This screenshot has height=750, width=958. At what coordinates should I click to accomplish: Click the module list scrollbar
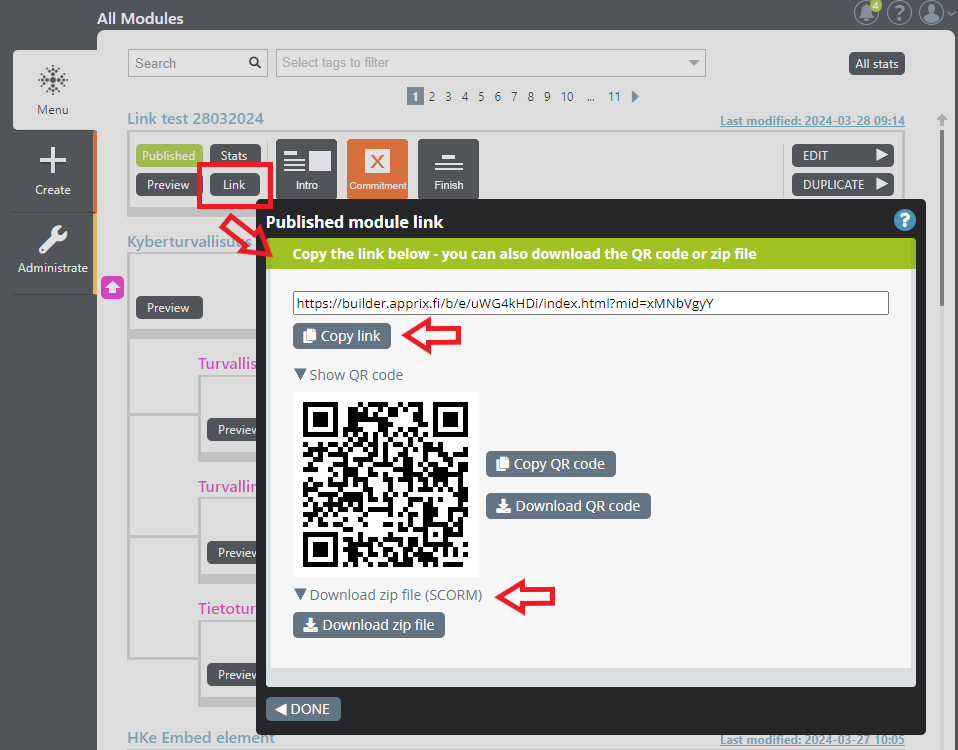(942, 217)
